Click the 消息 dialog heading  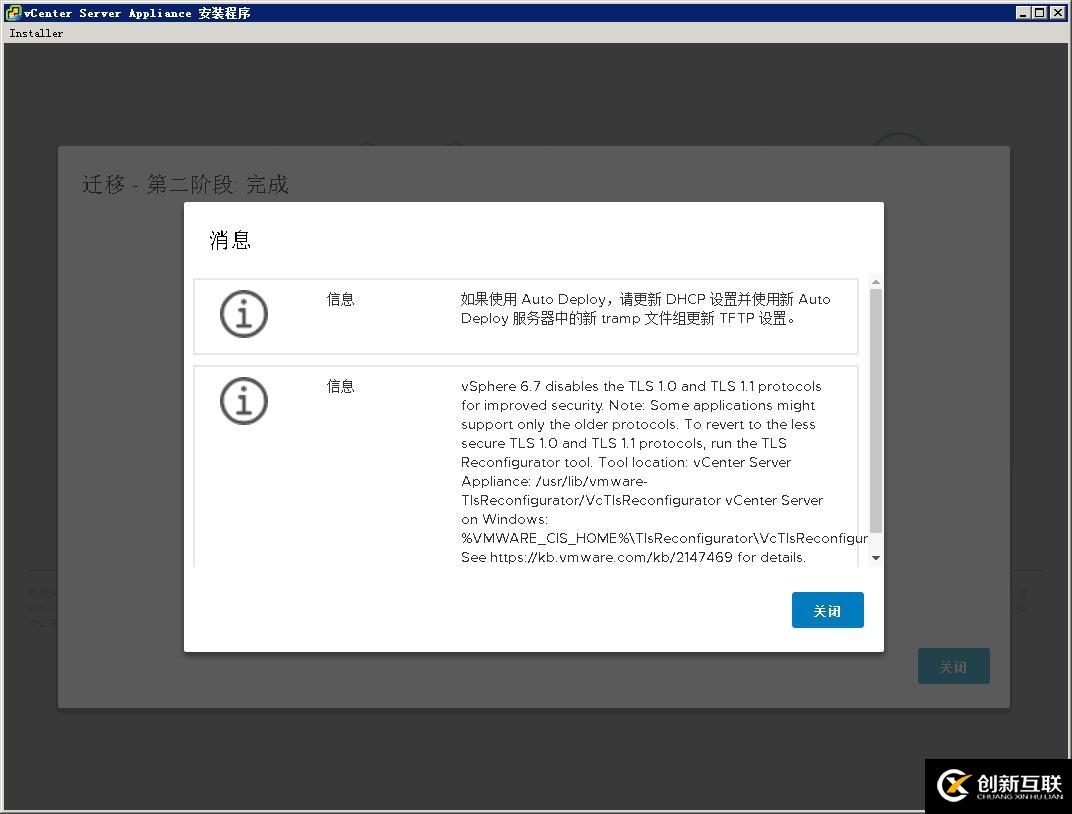pyautogui.click(x=230, y=240)
